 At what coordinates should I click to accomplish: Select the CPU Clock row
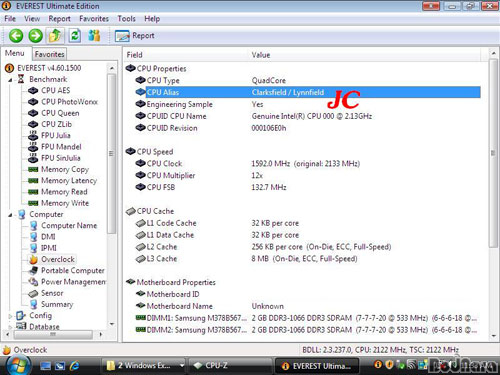click(303, 164)
